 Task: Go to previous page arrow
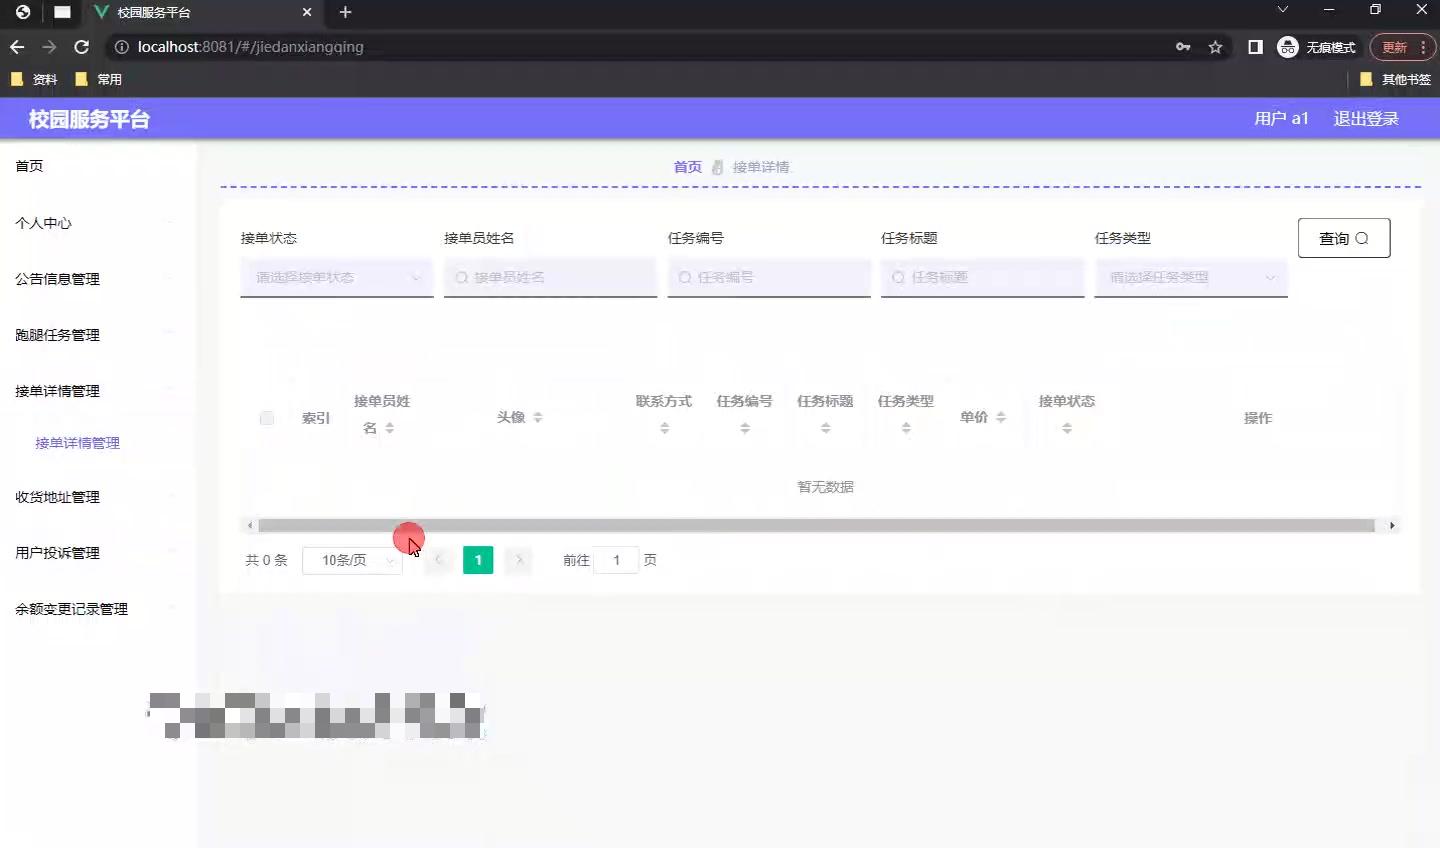tap(438, 560)
